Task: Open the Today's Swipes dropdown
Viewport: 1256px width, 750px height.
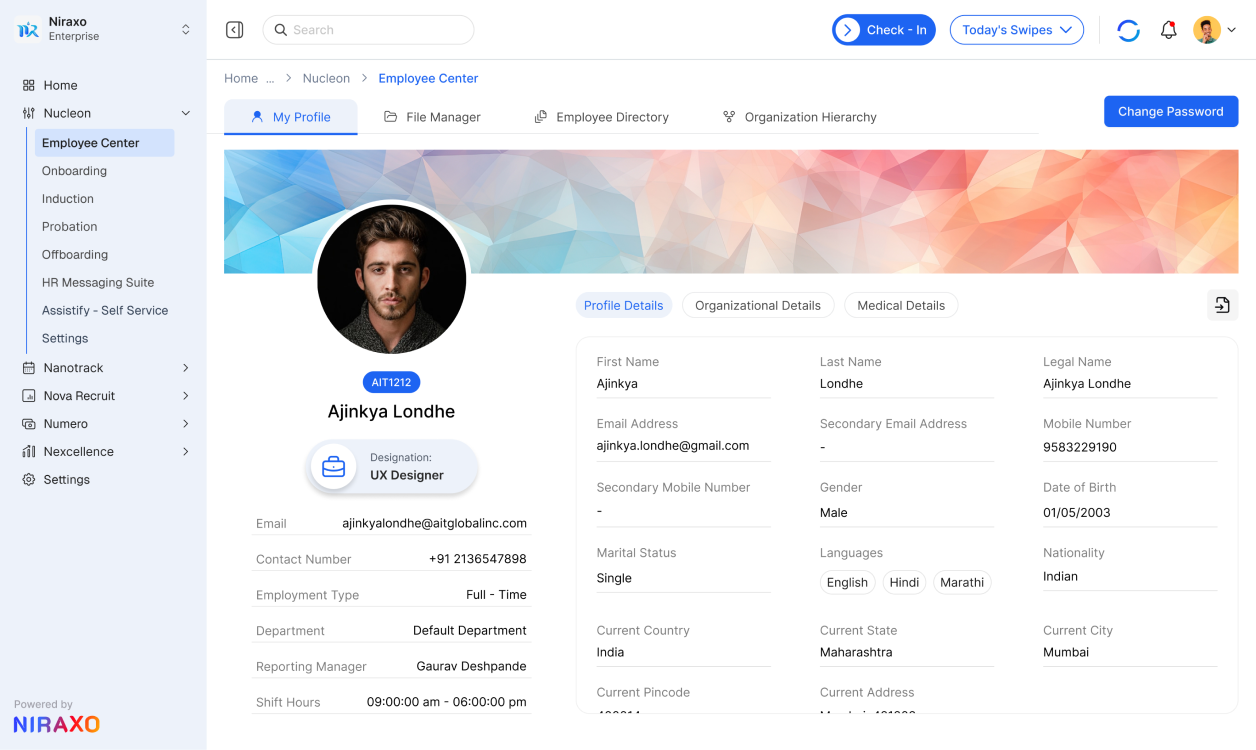Action: [x=1016, y=30]
